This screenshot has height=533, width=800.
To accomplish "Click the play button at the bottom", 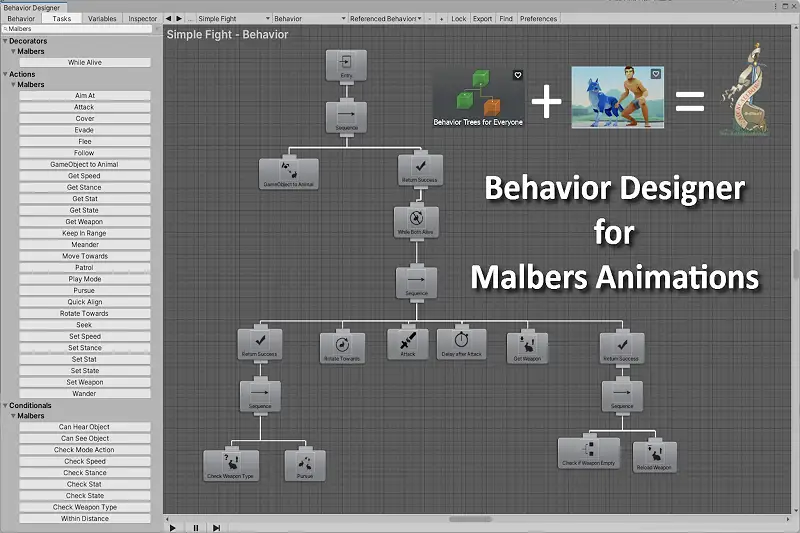I will [x=172, y=528].
